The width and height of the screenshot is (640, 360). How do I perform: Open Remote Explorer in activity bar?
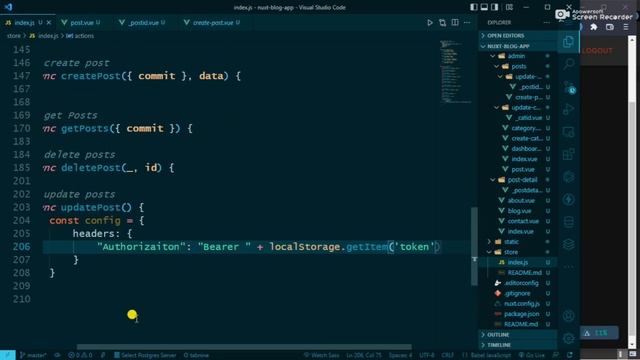tap(568, 132)
